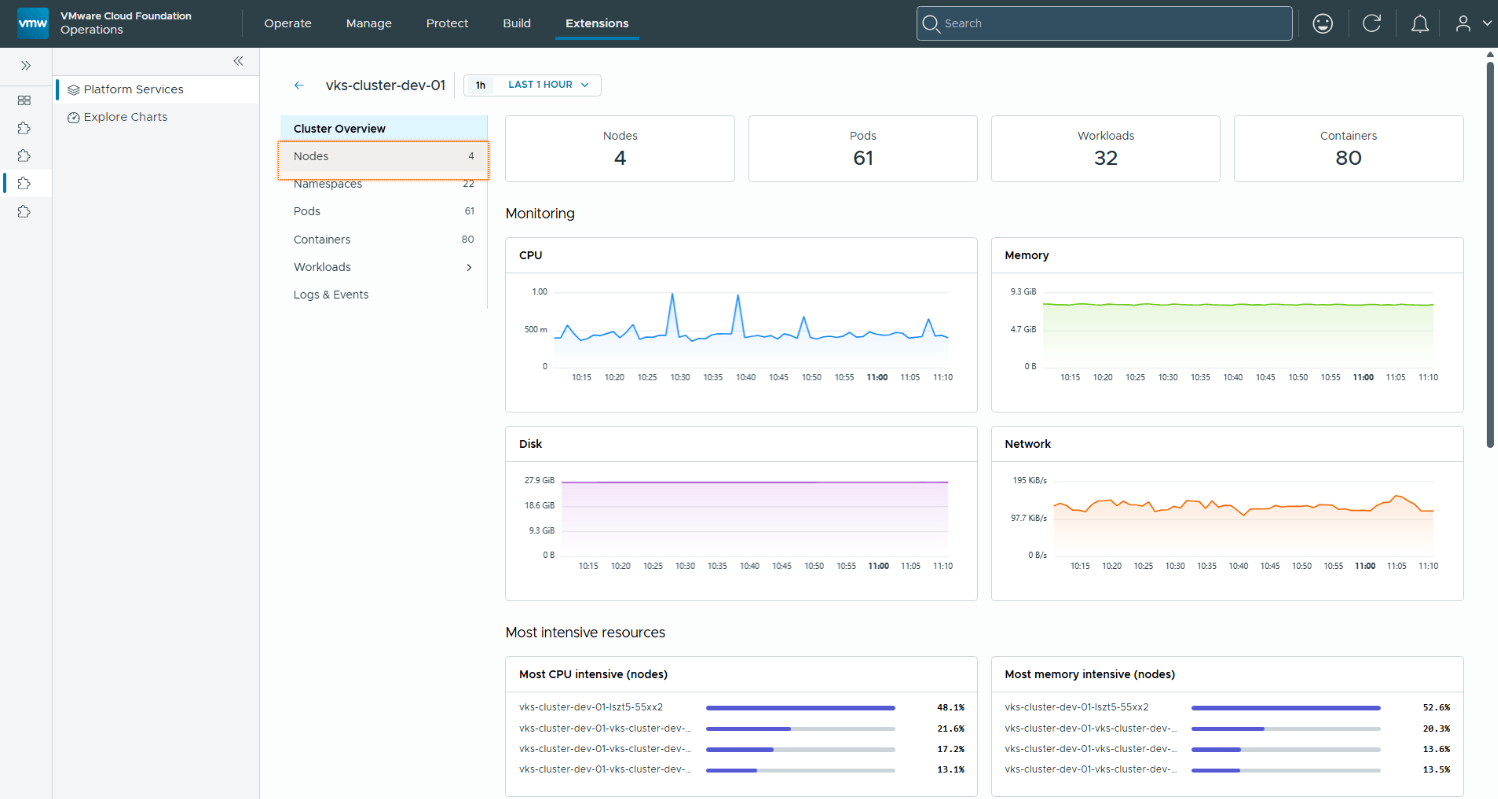Click the Pods summary card
The width and height of the screenshot is (1498, 799).
(x=863, y=149)
